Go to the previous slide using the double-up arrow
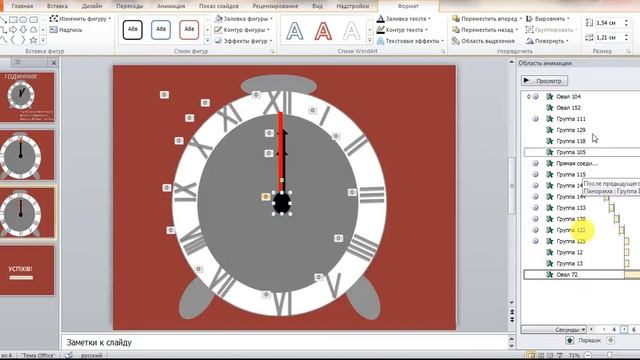Viewport: 640px width, 360px height. pyautogui.click(x=512, y=312)
